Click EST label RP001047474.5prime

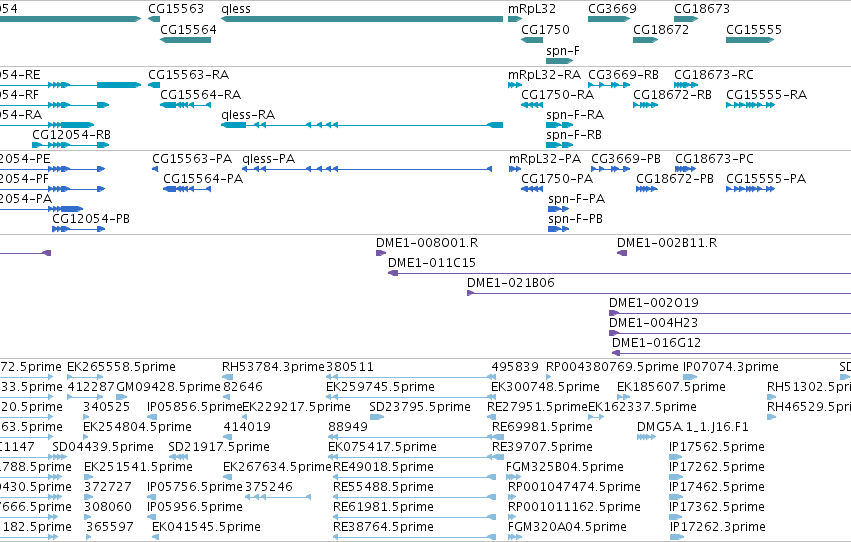point(574,487)
